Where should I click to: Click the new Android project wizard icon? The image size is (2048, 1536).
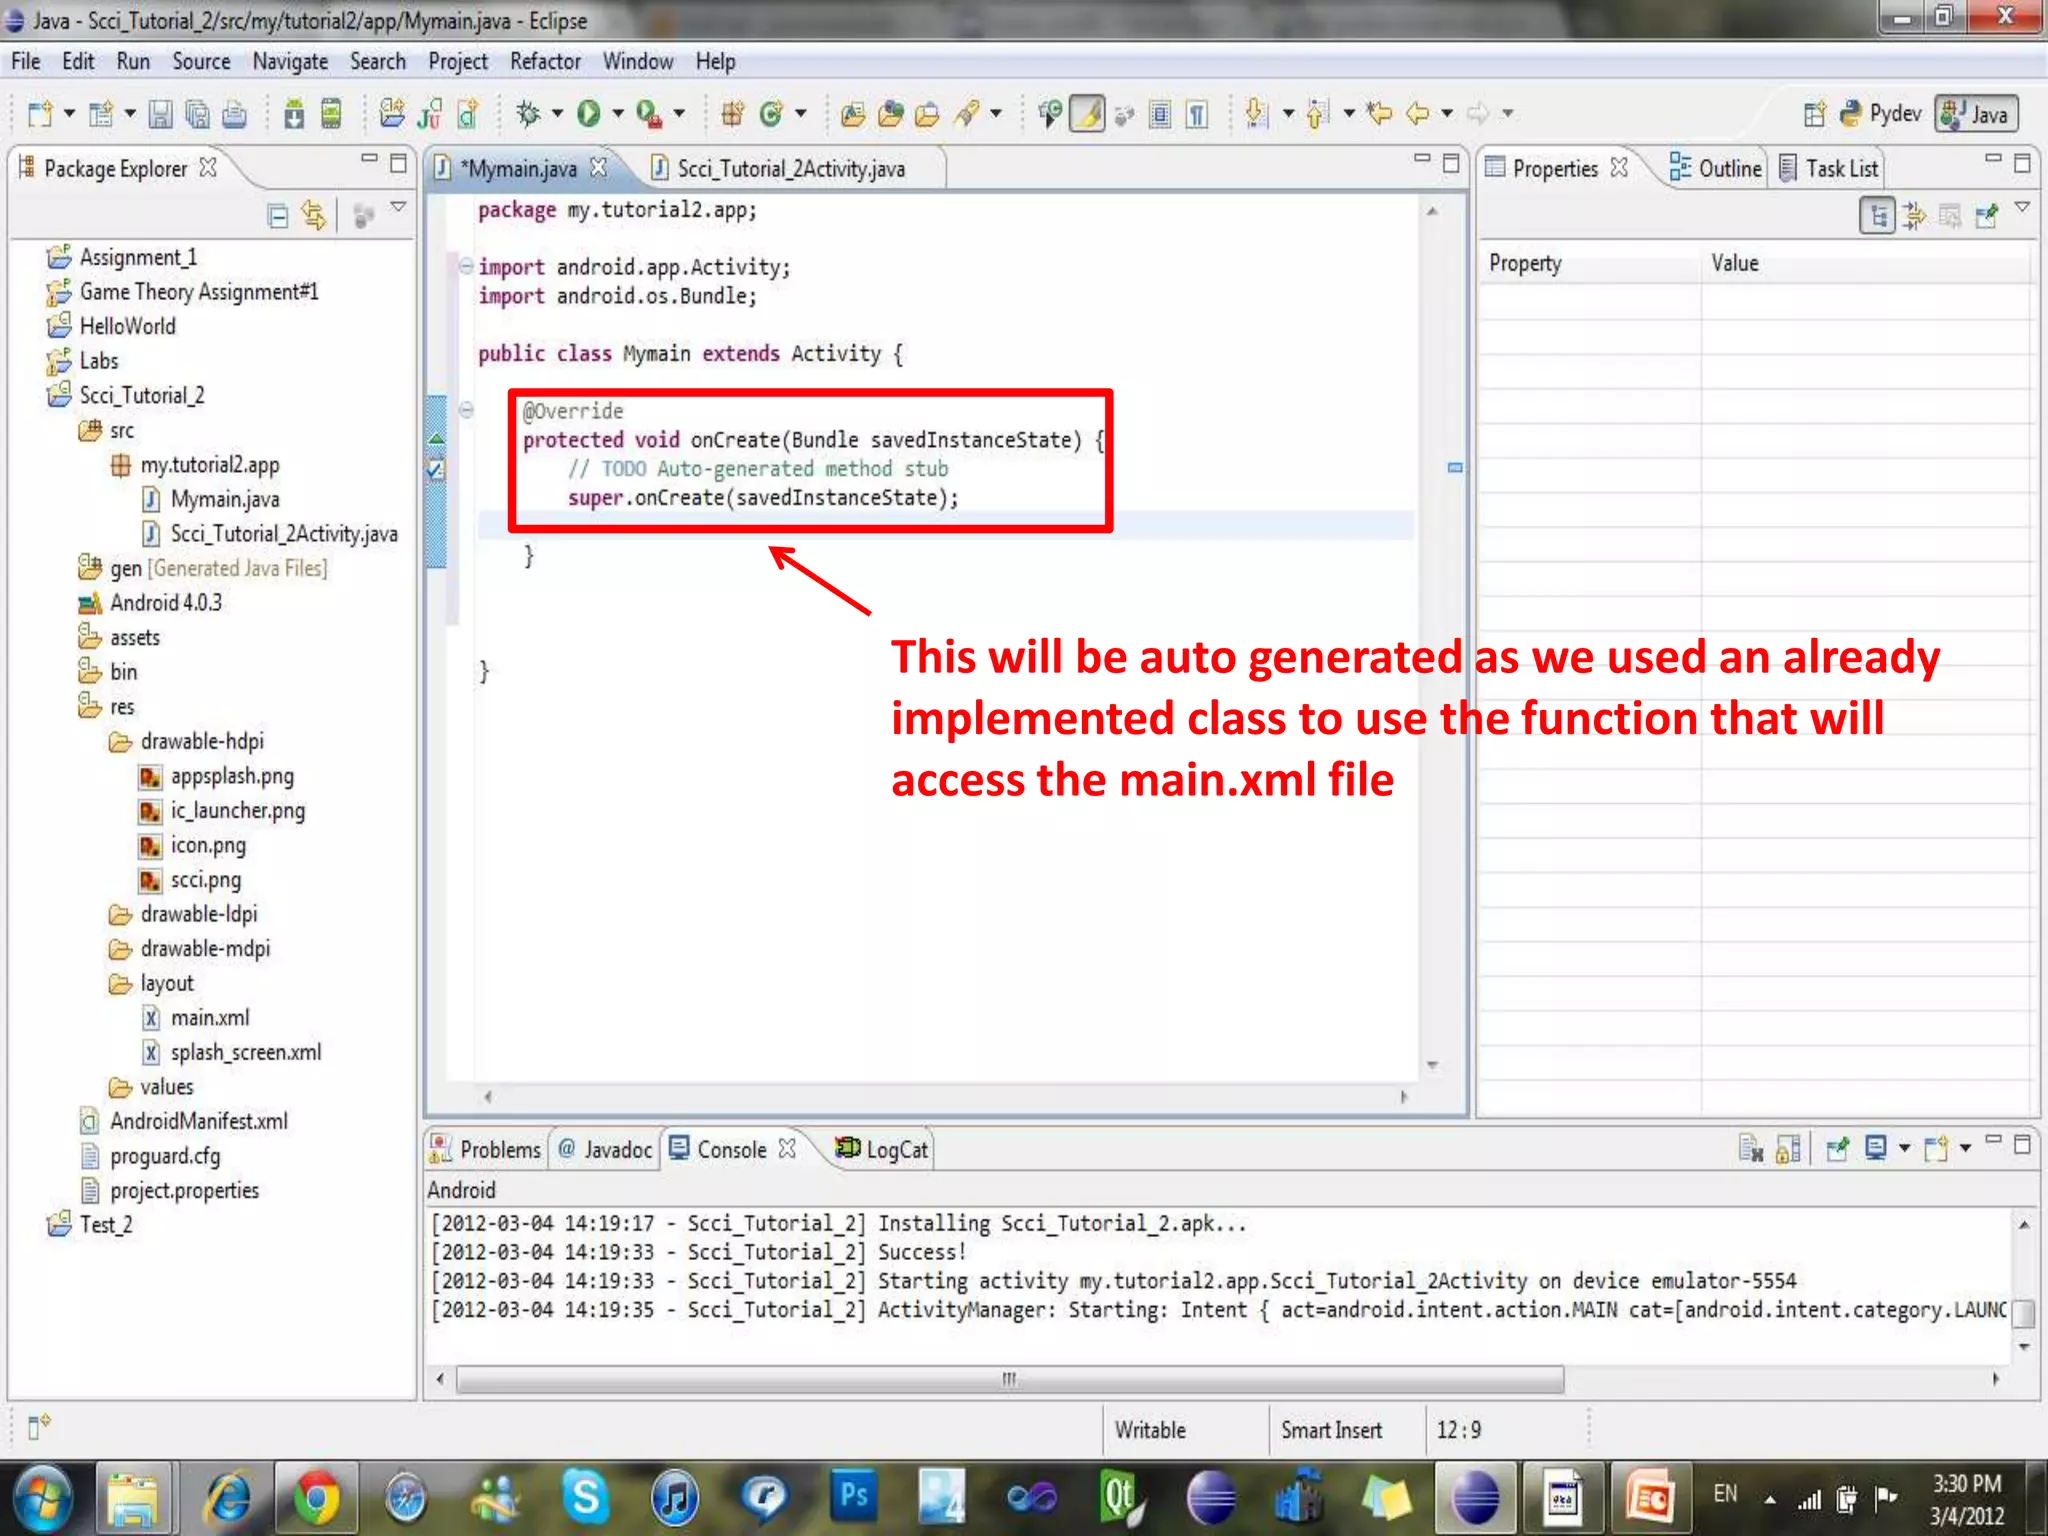click(x=392, y=114)
